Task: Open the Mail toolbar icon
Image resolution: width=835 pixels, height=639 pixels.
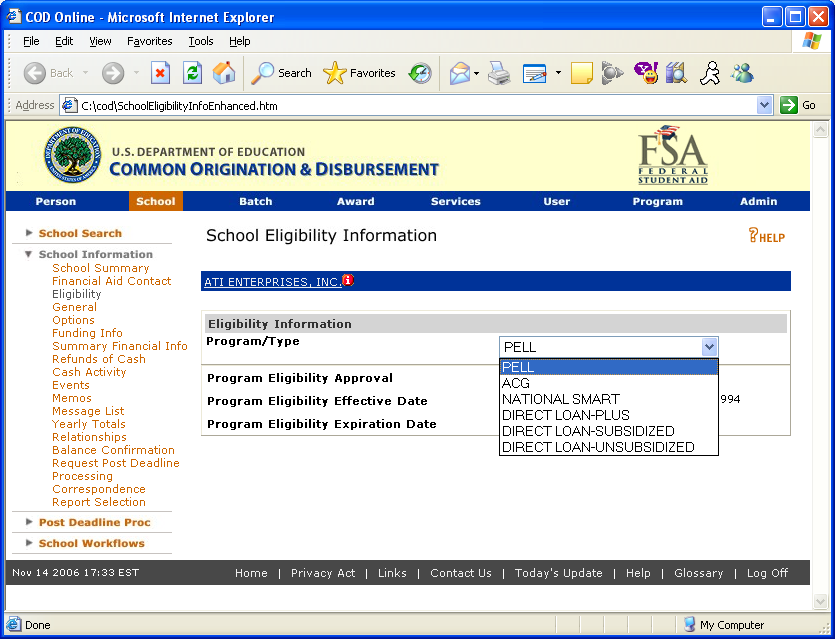Action: (459, 73)
